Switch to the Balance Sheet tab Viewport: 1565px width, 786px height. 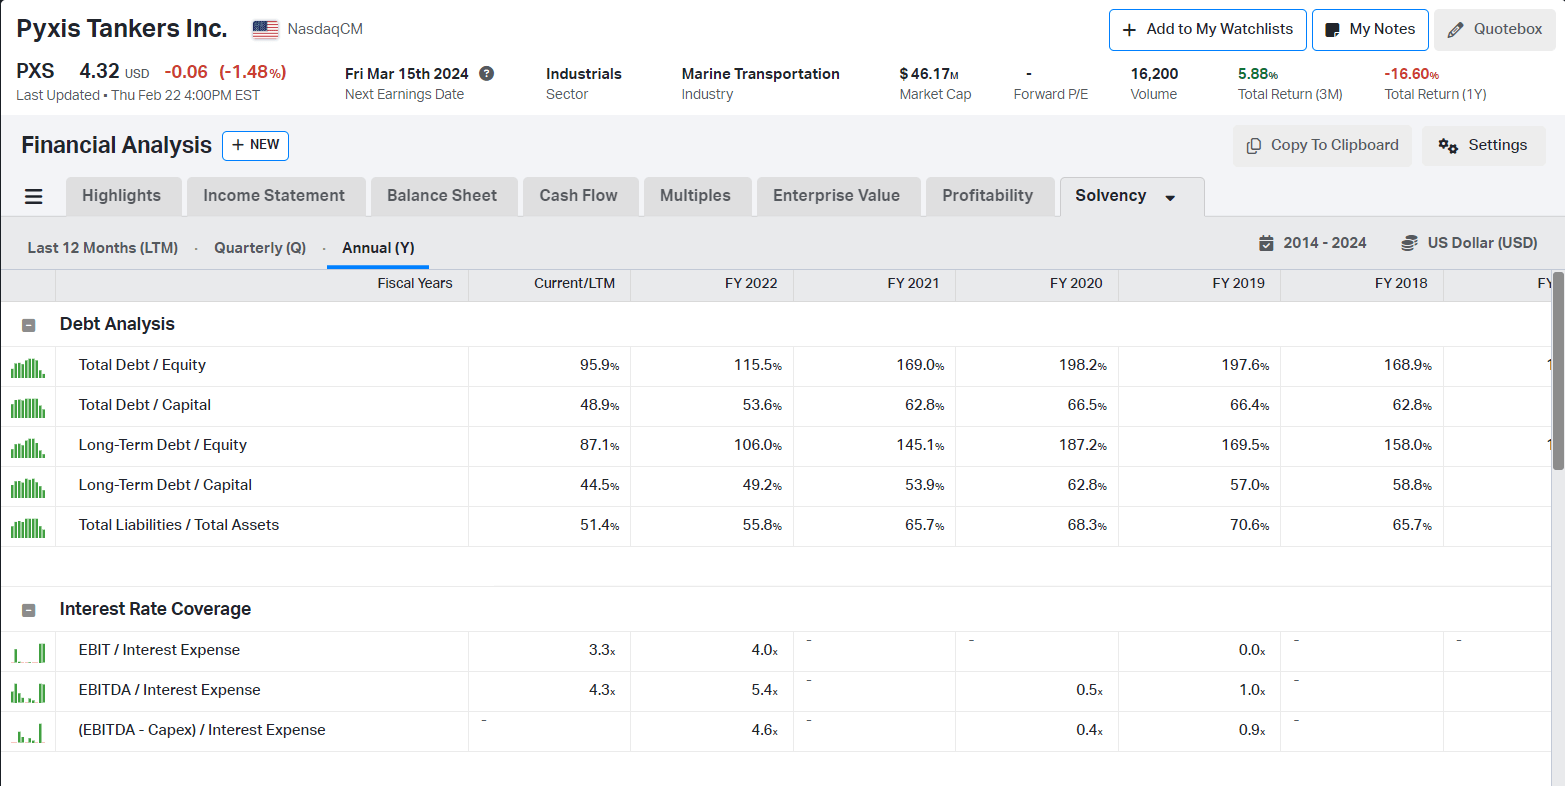441,196
